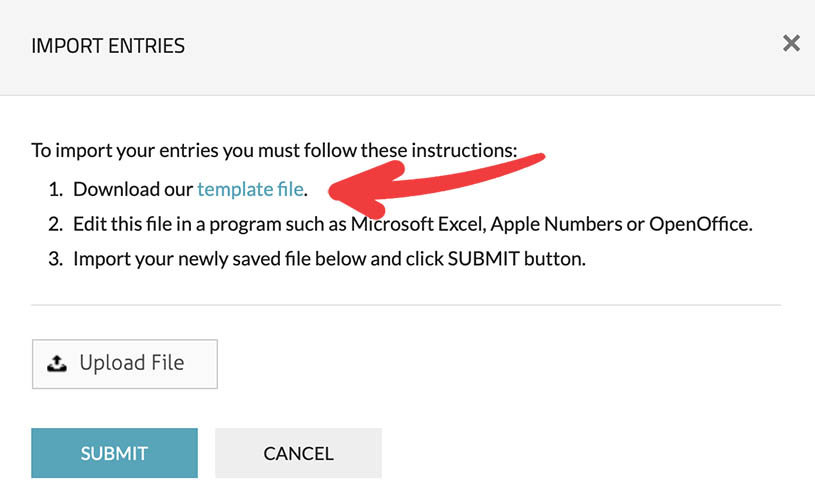This screenshot has height=492, width=815.
Task: Click the list number '2.'
Action: 54,223
